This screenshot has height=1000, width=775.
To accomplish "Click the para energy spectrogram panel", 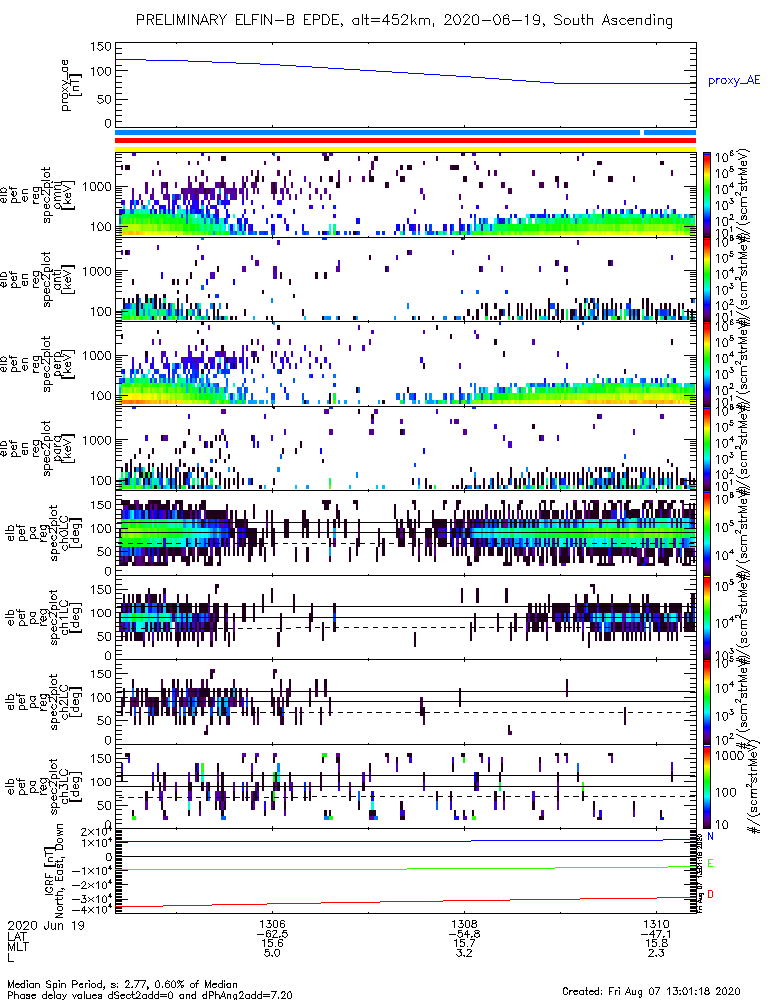I will pyautogui.click(x=405, y=448).
